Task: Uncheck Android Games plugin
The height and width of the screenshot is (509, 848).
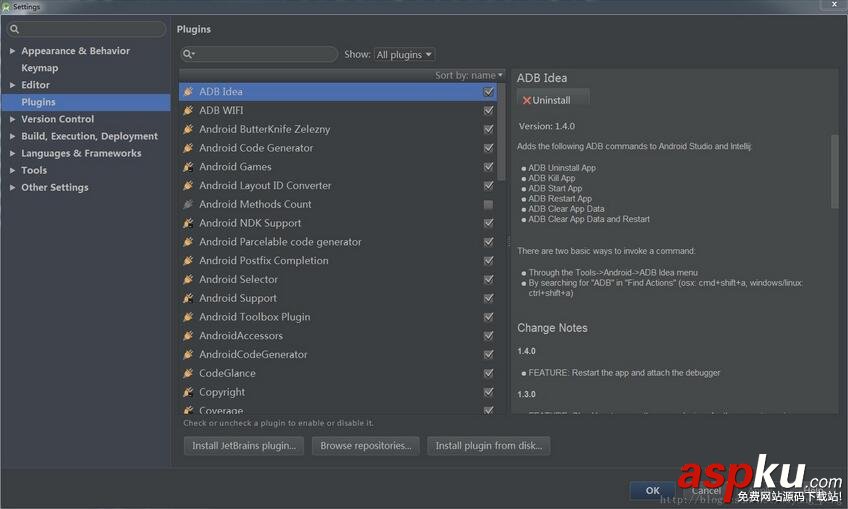Action: tap(488, 167)
